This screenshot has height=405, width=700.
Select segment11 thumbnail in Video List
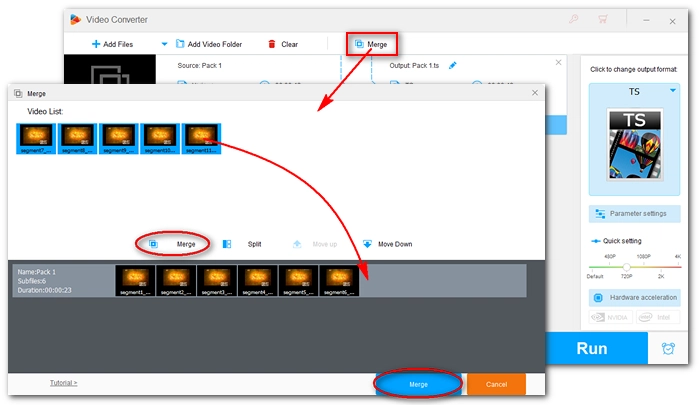pyautogui.click(x=201, y=139)
